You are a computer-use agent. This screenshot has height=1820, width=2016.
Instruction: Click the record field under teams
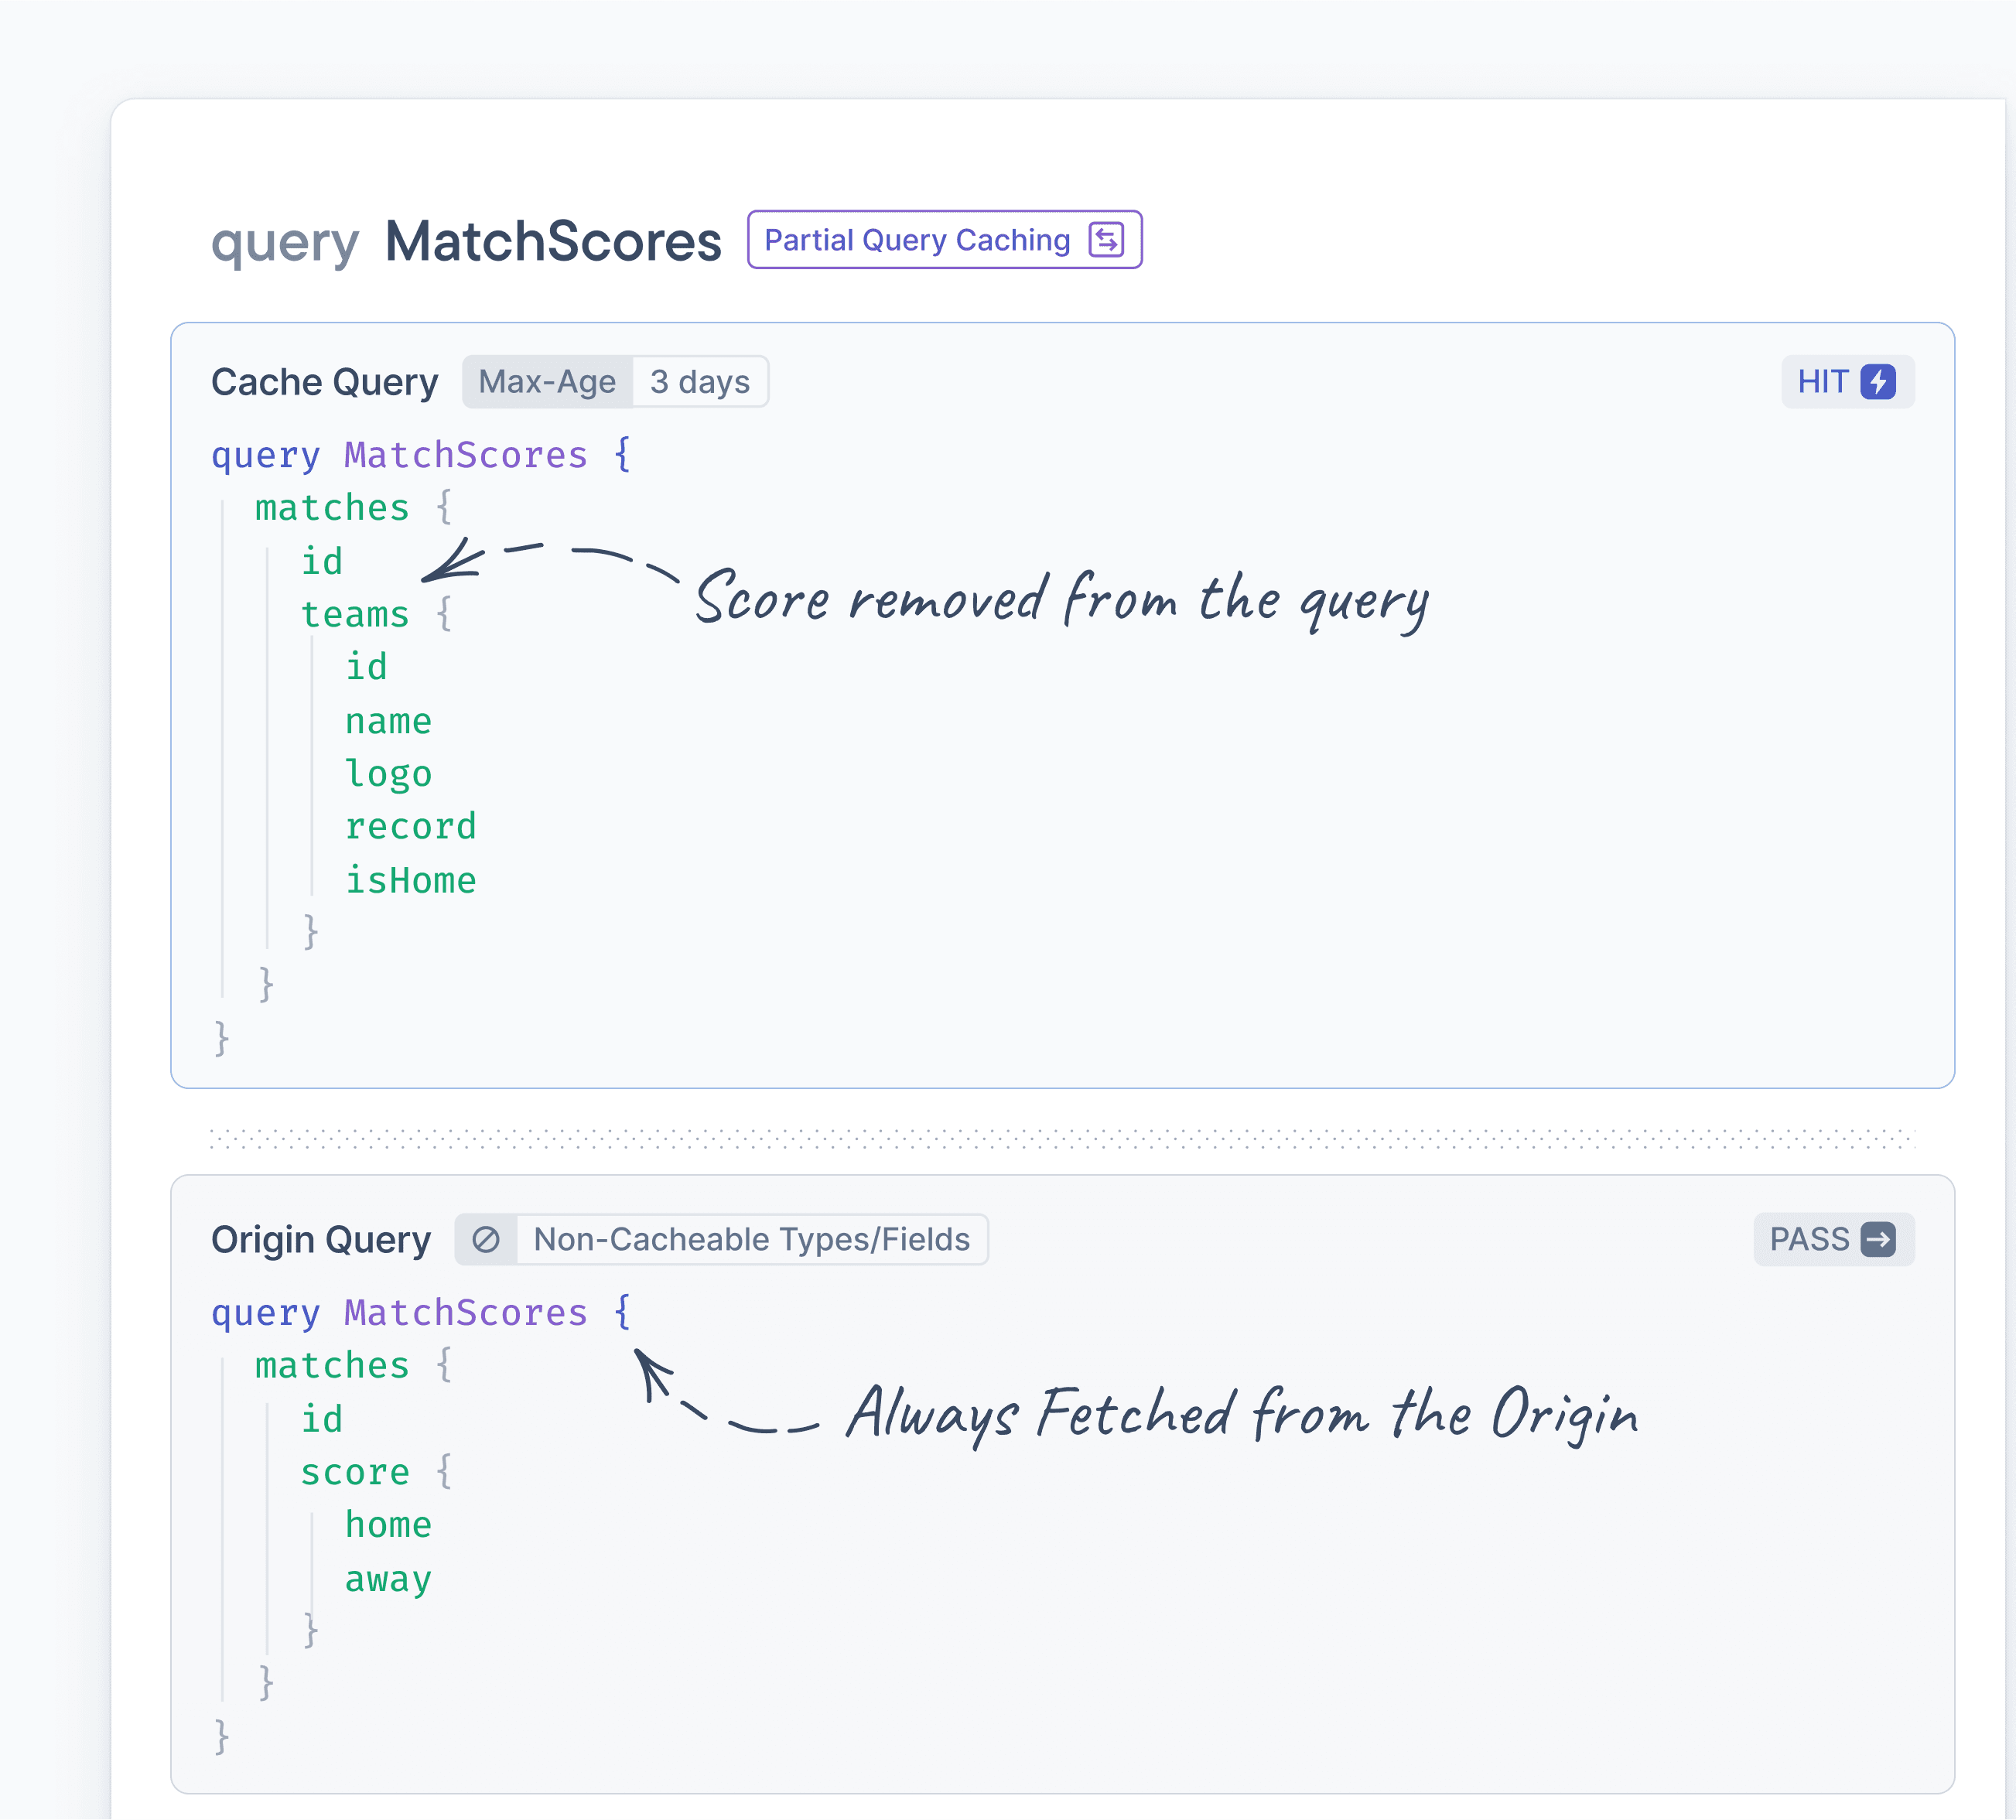(410, 827)
